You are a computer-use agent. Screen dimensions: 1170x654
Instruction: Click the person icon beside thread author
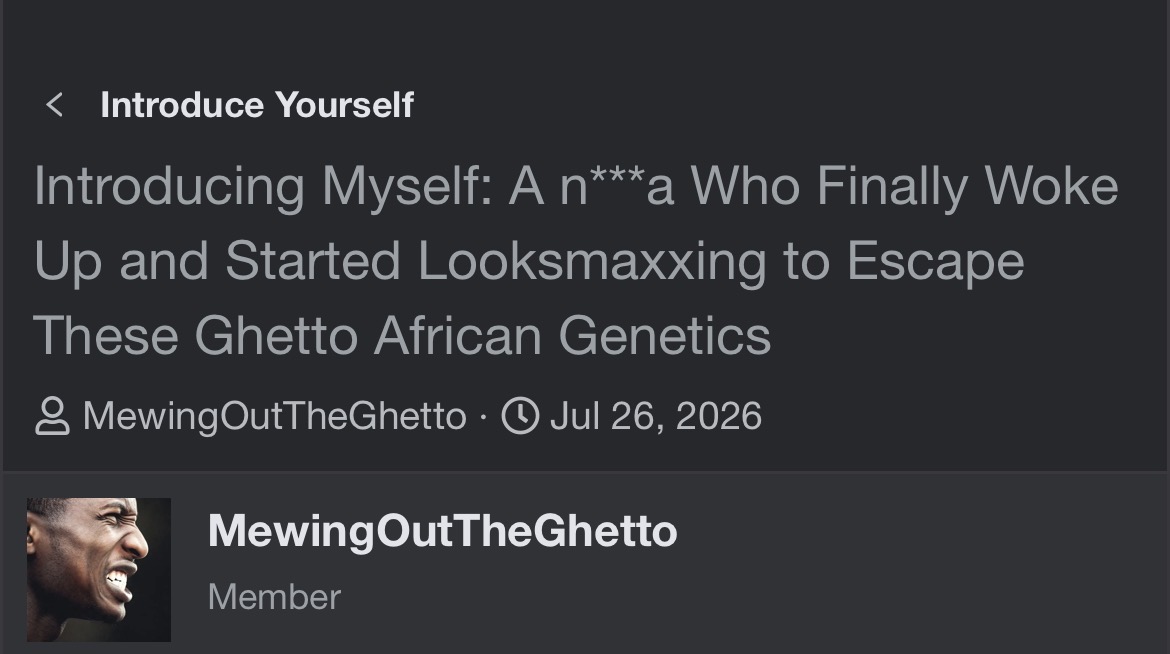[52, 416]
